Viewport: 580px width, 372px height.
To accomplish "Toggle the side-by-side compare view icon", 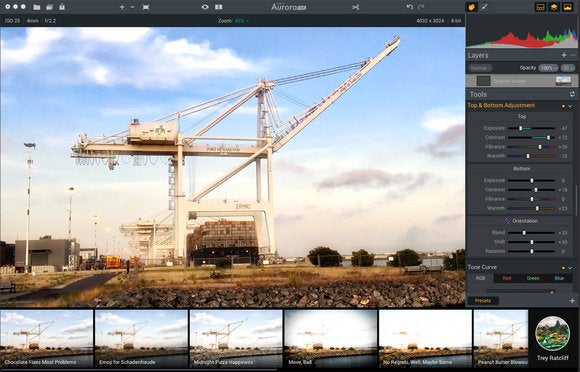I will pos(219,7).
